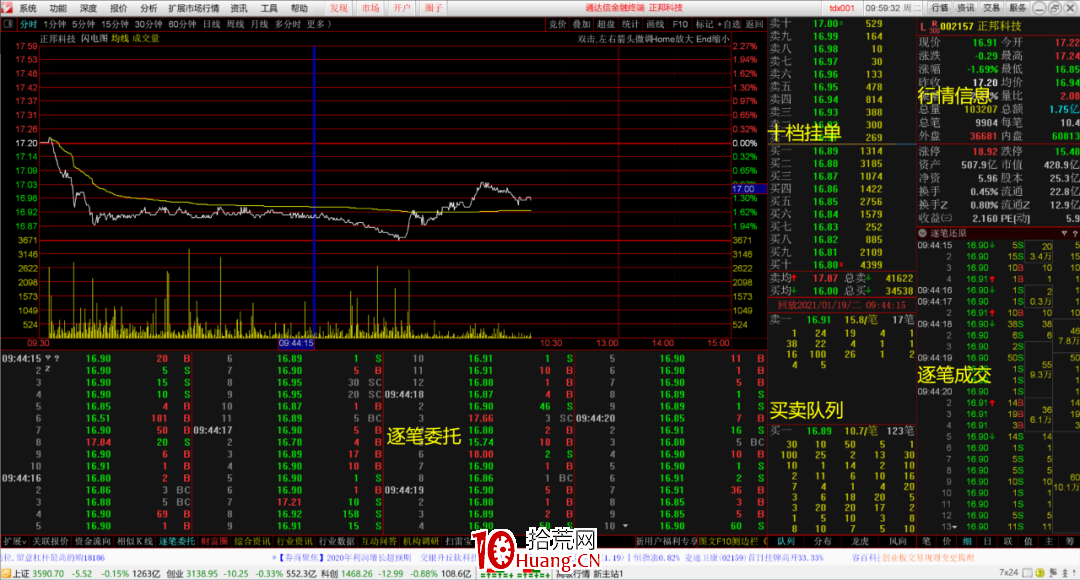Click the 更多 period expander
The image size is (1080, 580).
(x=319, y=24)
